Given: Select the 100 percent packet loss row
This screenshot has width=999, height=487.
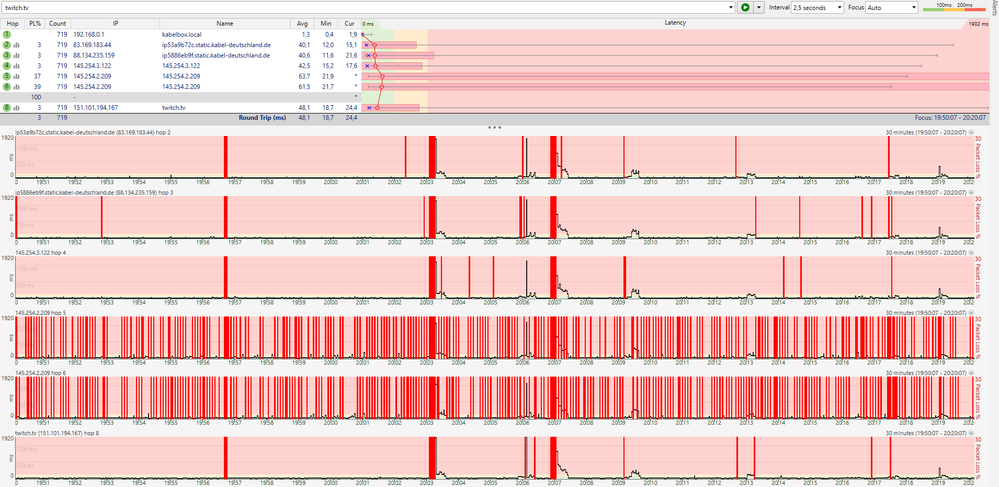Looking at the screenshot, I should 180,97.
